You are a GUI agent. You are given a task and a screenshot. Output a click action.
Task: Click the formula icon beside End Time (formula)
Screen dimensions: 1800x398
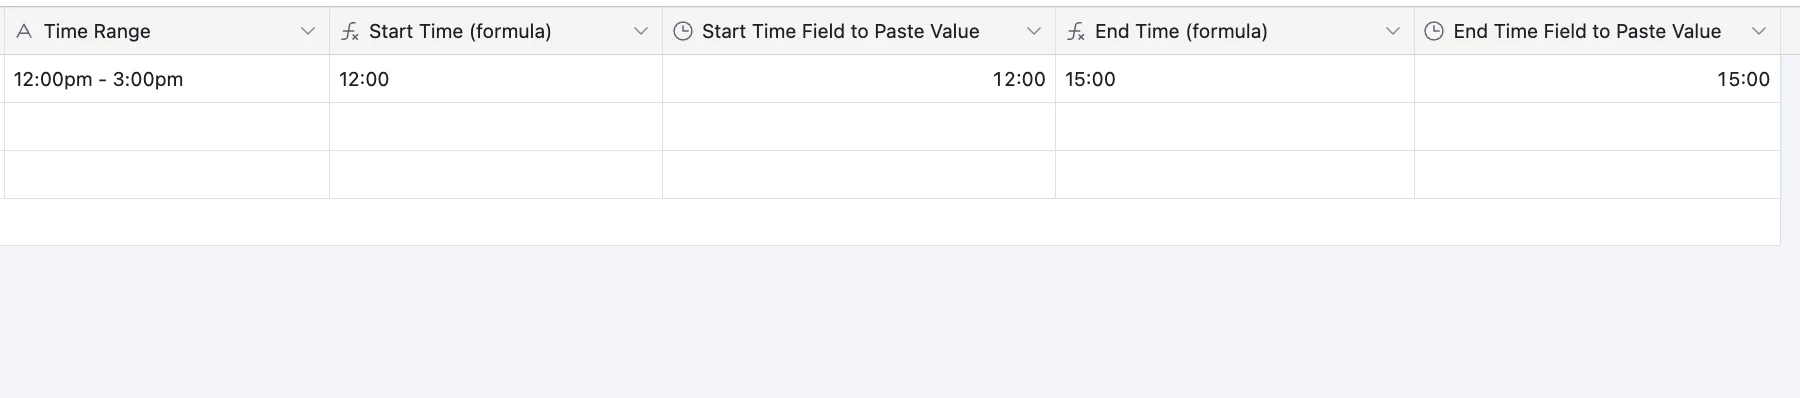(1076, 31)
